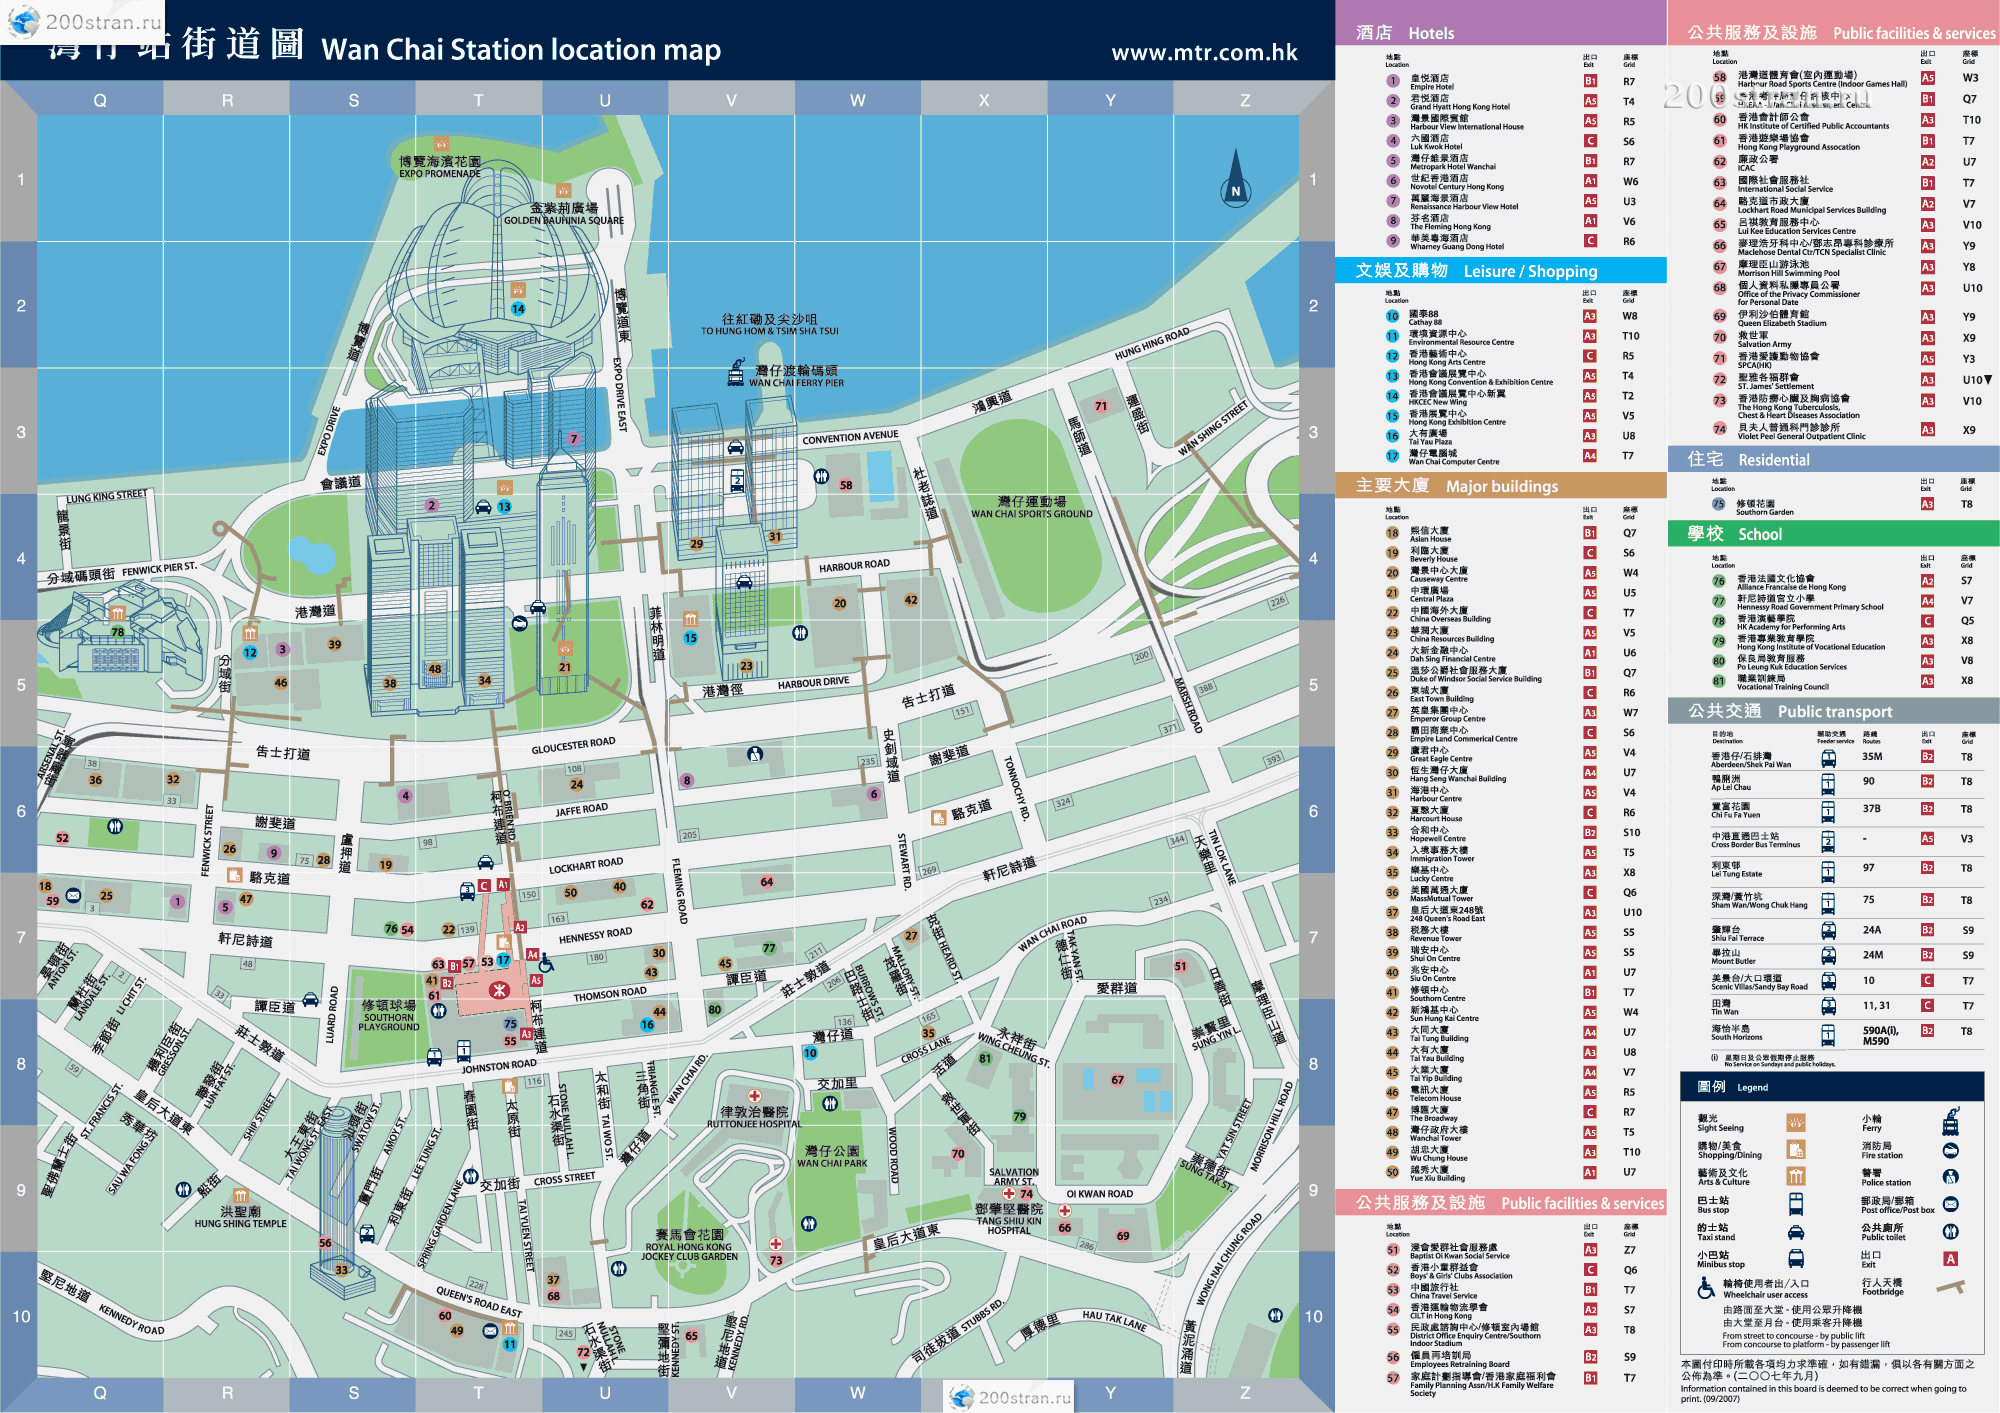
Task: Click the 200stran.ru watermark at top left
Action: (x=85, y=21)
